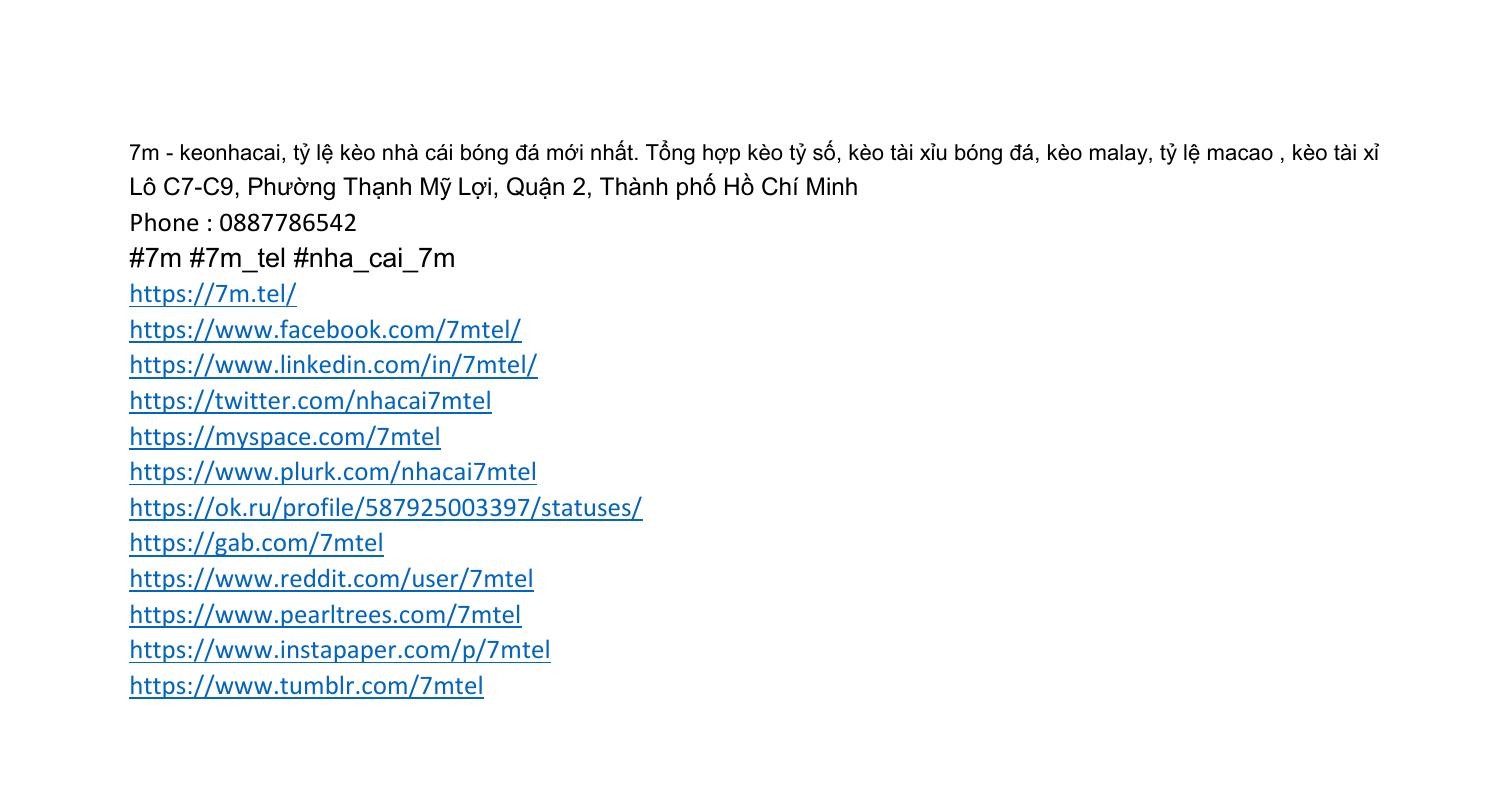
Task: Open the Tumblr 7mtel link
Action: (306, 686)
